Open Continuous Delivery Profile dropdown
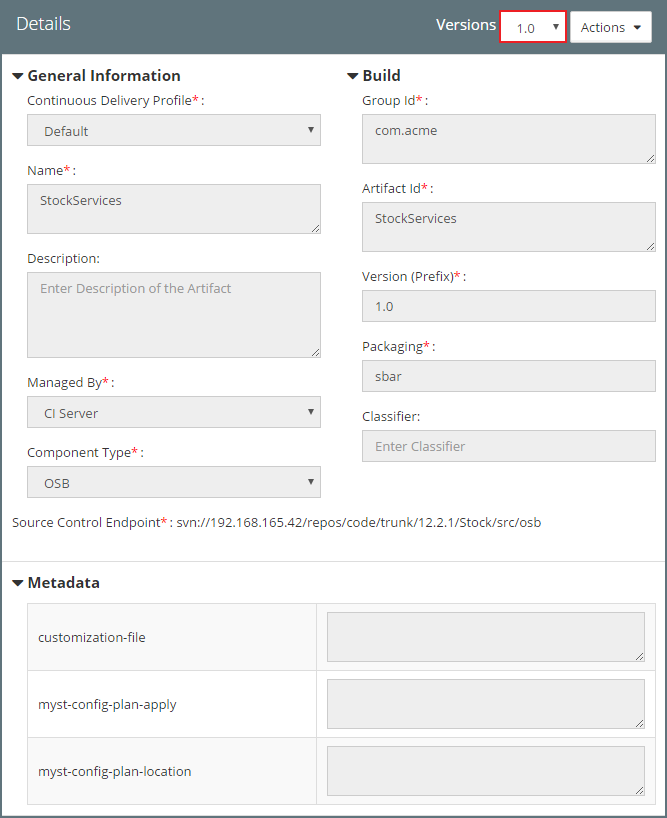667x818 pixels. [x=174, y=130]
